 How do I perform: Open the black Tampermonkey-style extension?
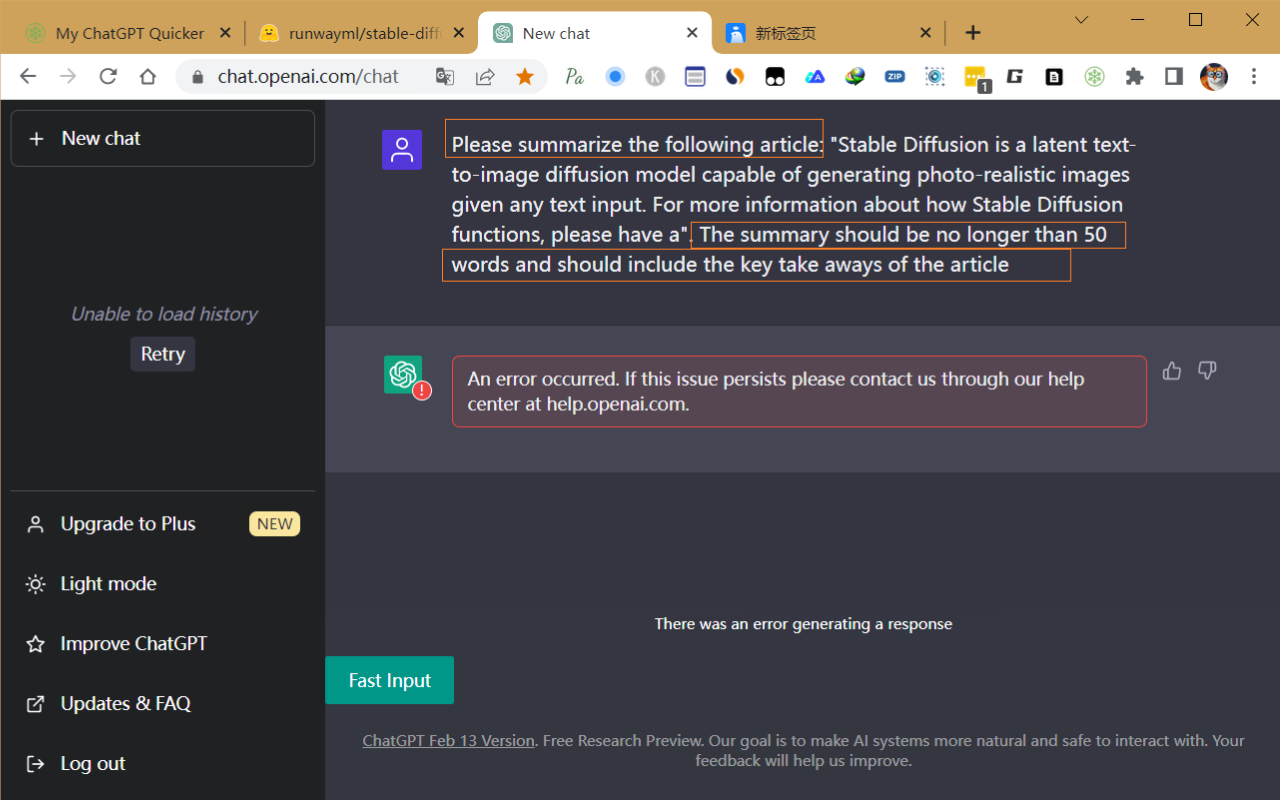[x=775, y=76]
